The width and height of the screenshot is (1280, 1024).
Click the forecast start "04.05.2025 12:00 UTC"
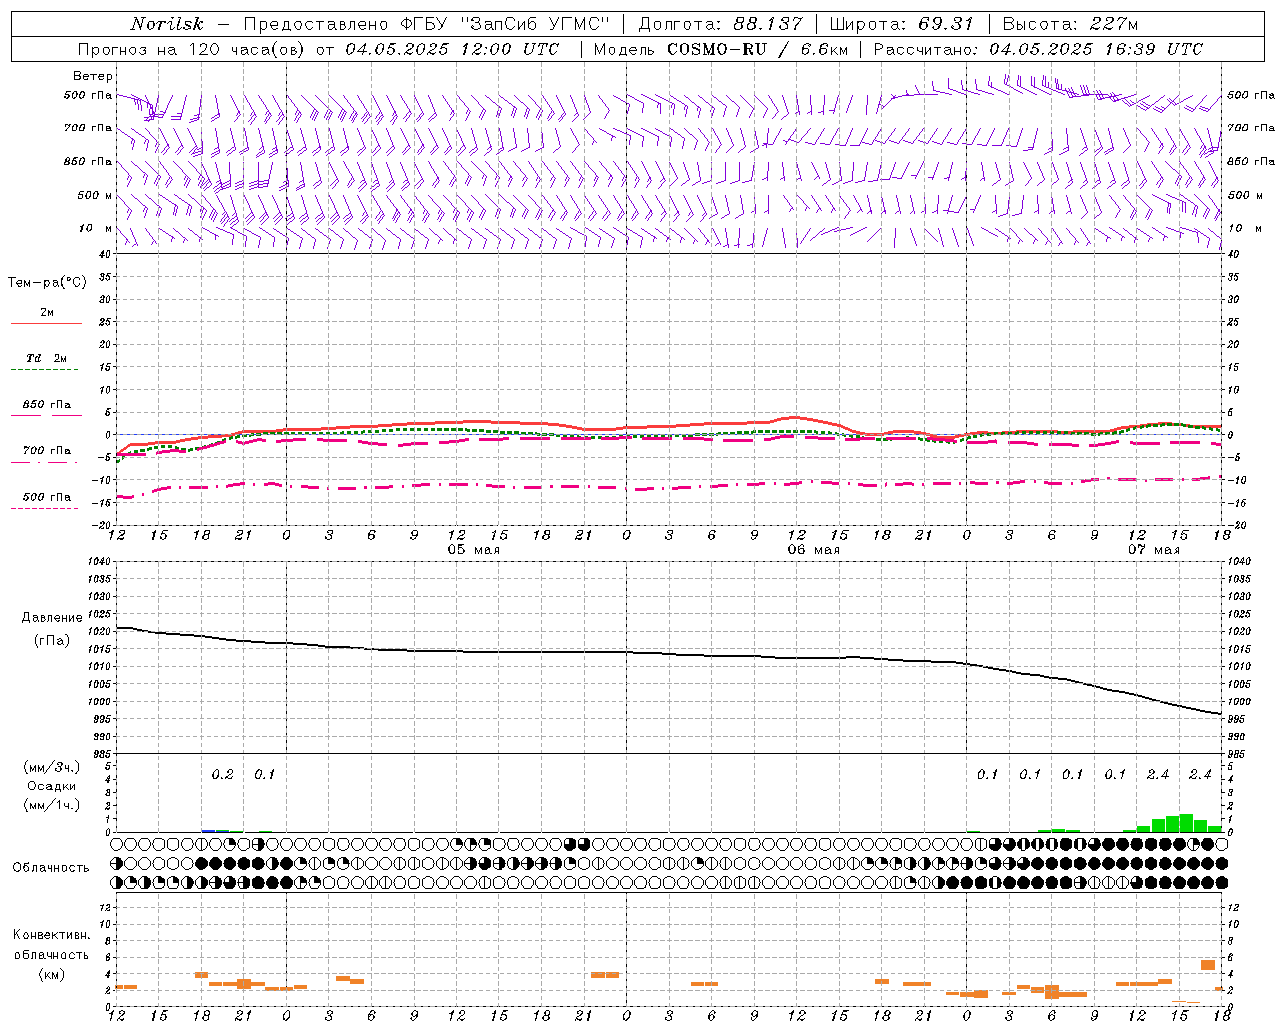point(452,49)
